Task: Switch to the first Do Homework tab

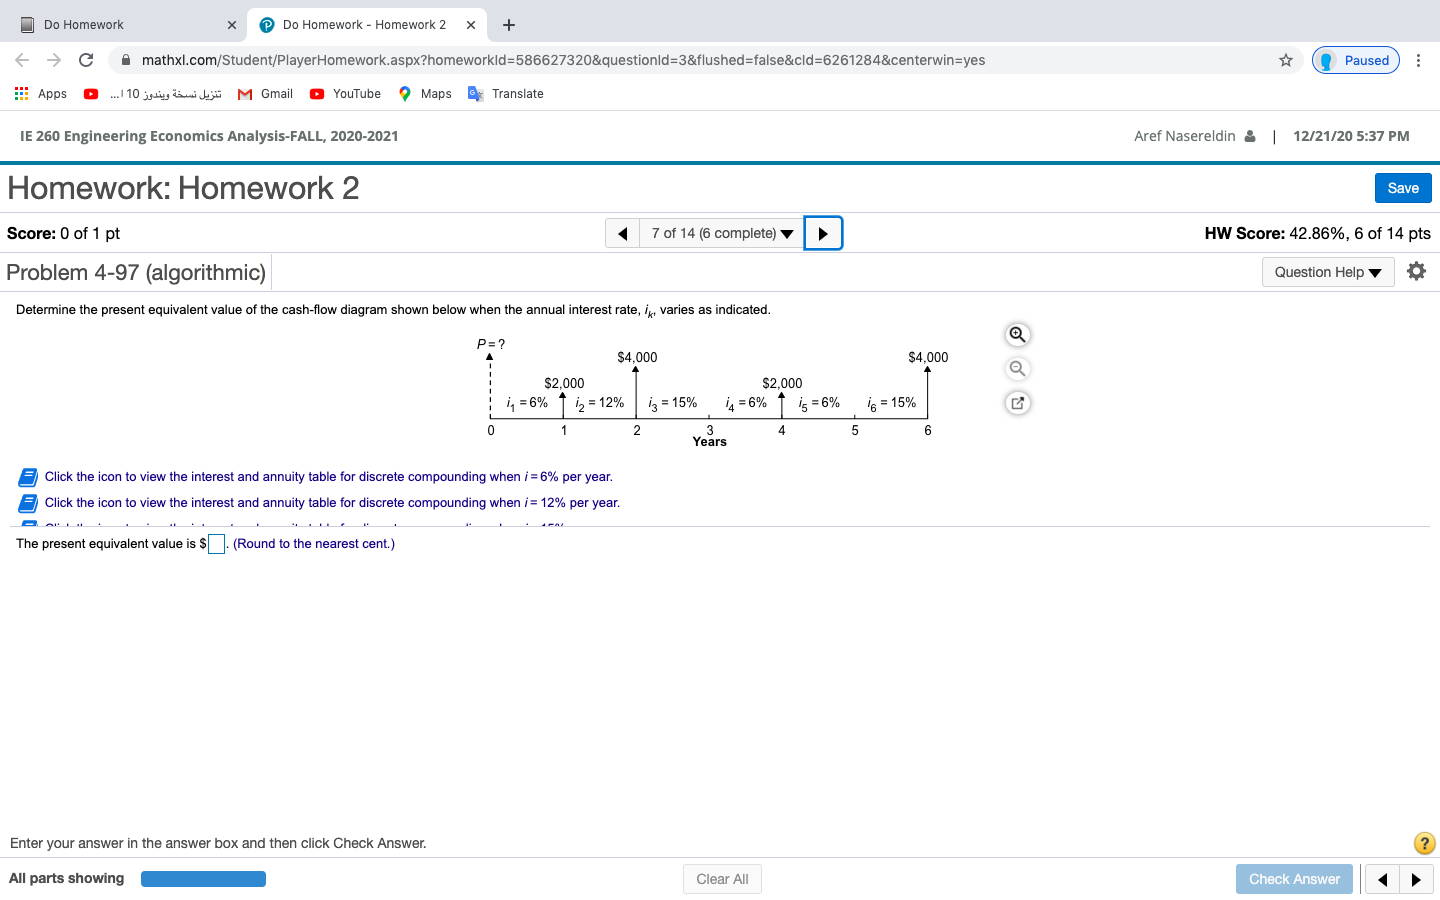Action: coord(120,23)
